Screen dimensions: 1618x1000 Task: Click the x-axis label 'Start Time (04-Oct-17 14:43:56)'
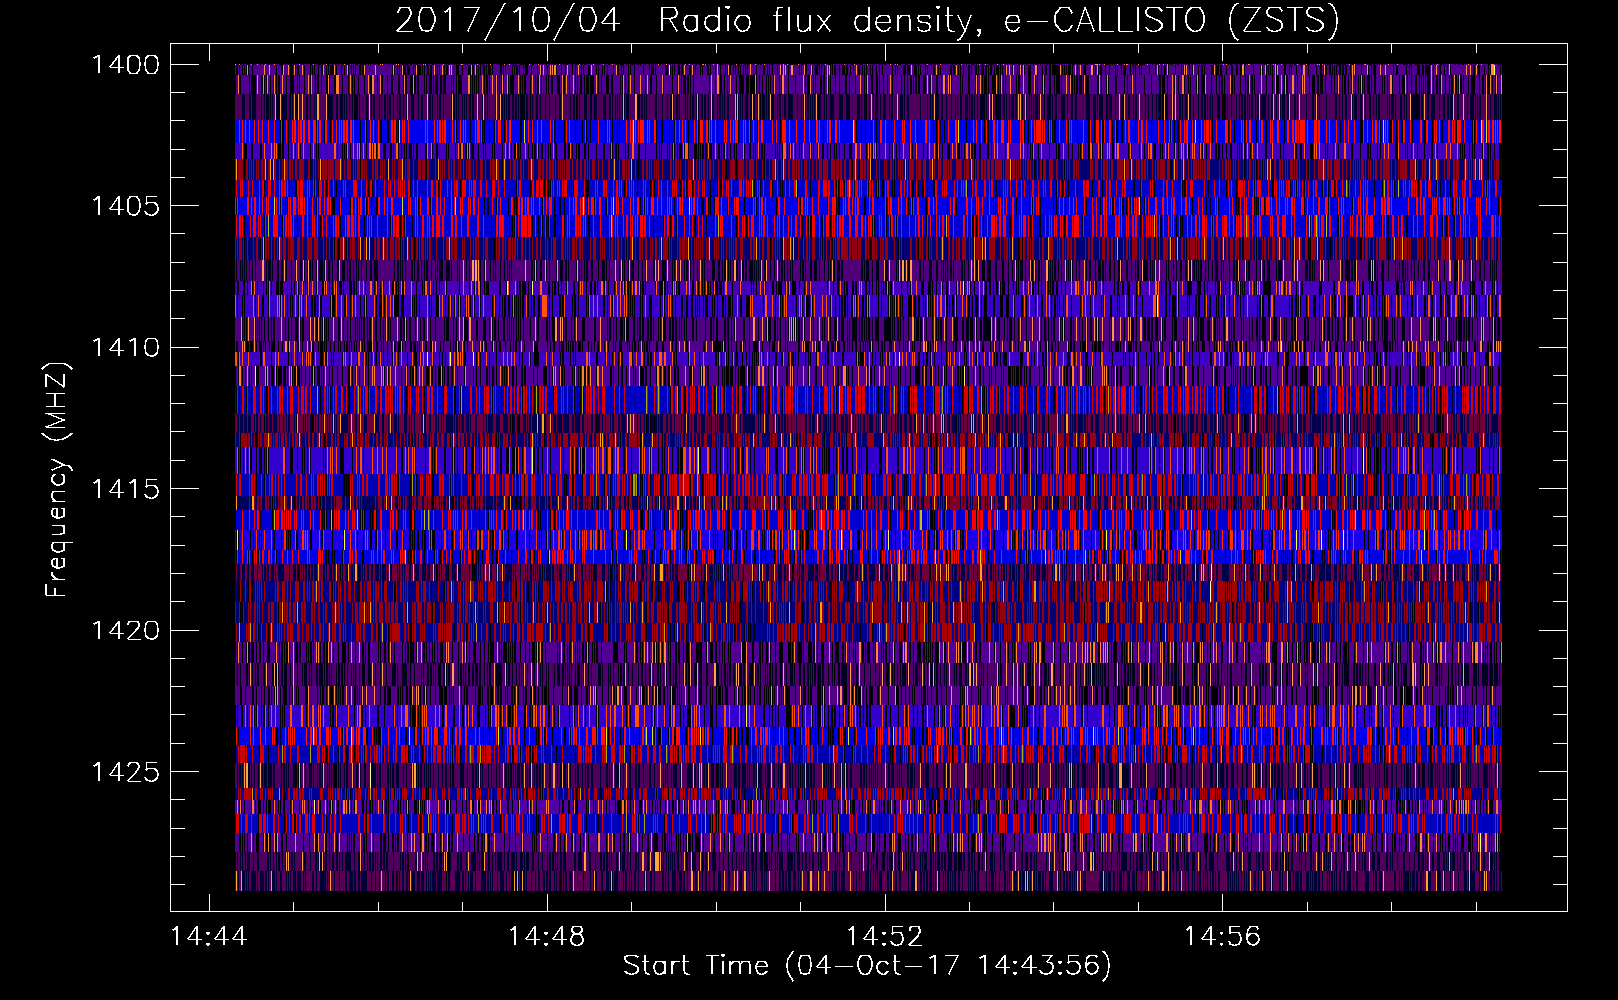point(867,966)
